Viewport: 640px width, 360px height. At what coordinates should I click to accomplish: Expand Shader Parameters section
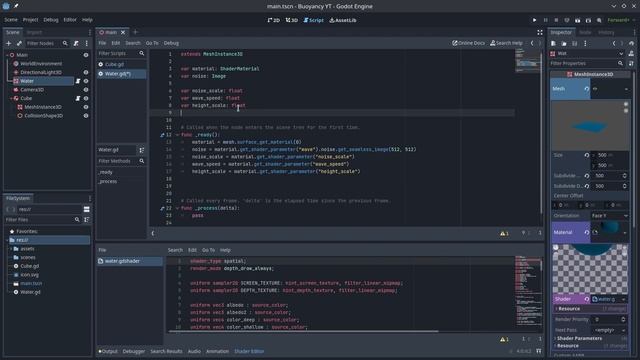(579, 338)
